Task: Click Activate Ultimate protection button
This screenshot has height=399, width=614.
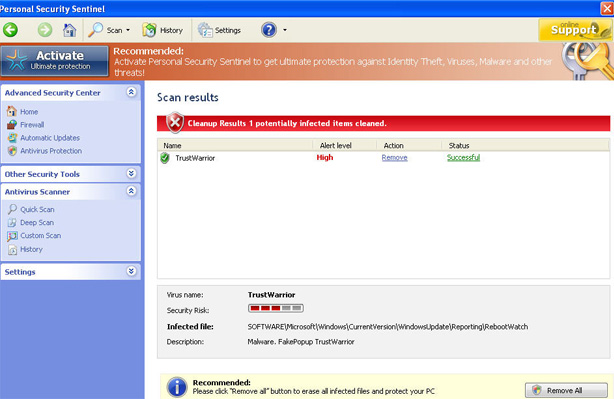Action: (x=54, y=61)
